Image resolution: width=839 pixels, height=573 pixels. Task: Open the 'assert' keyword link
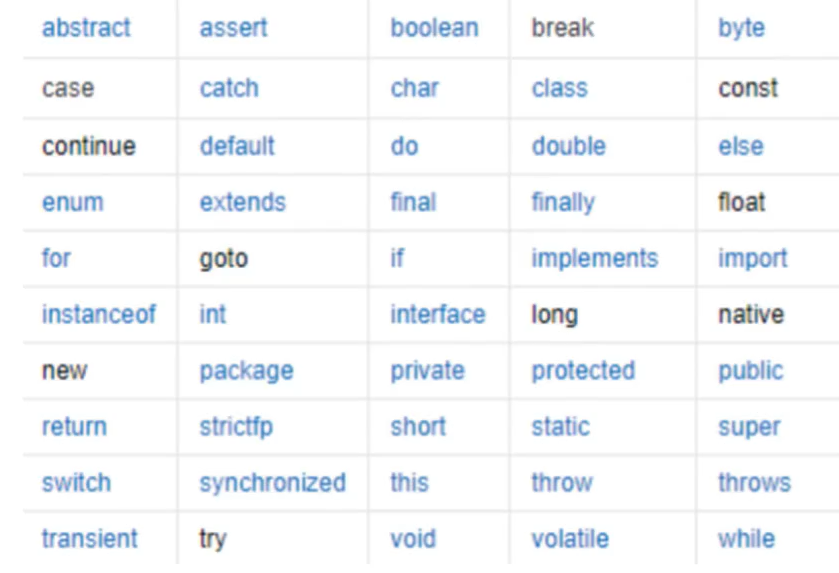pos(233,28)
